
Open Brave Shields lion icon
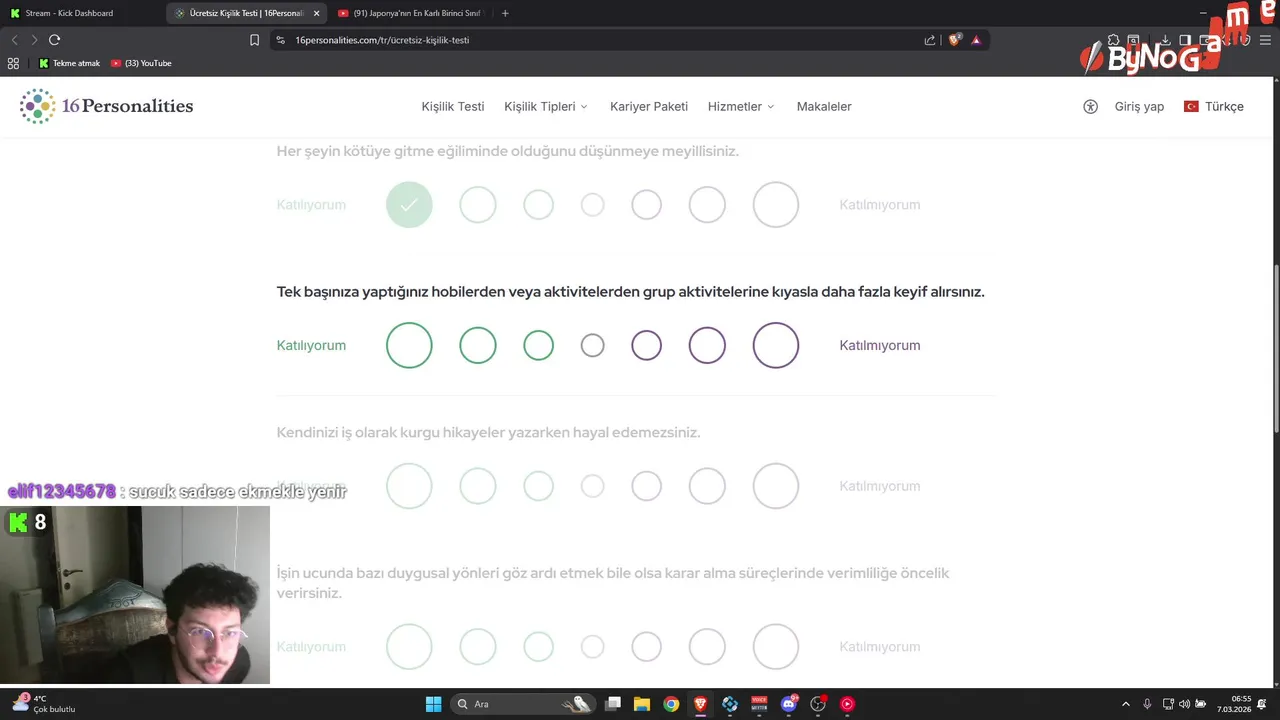(x=954, y=40)
